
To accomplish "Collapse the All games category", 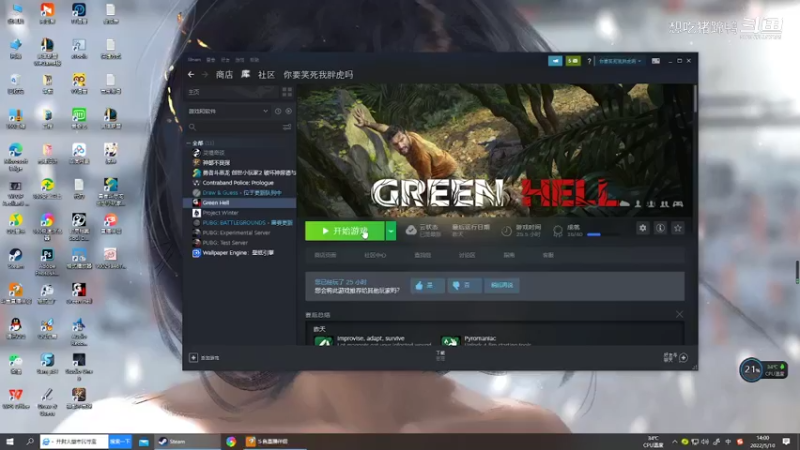I will (x=189, y=143).
